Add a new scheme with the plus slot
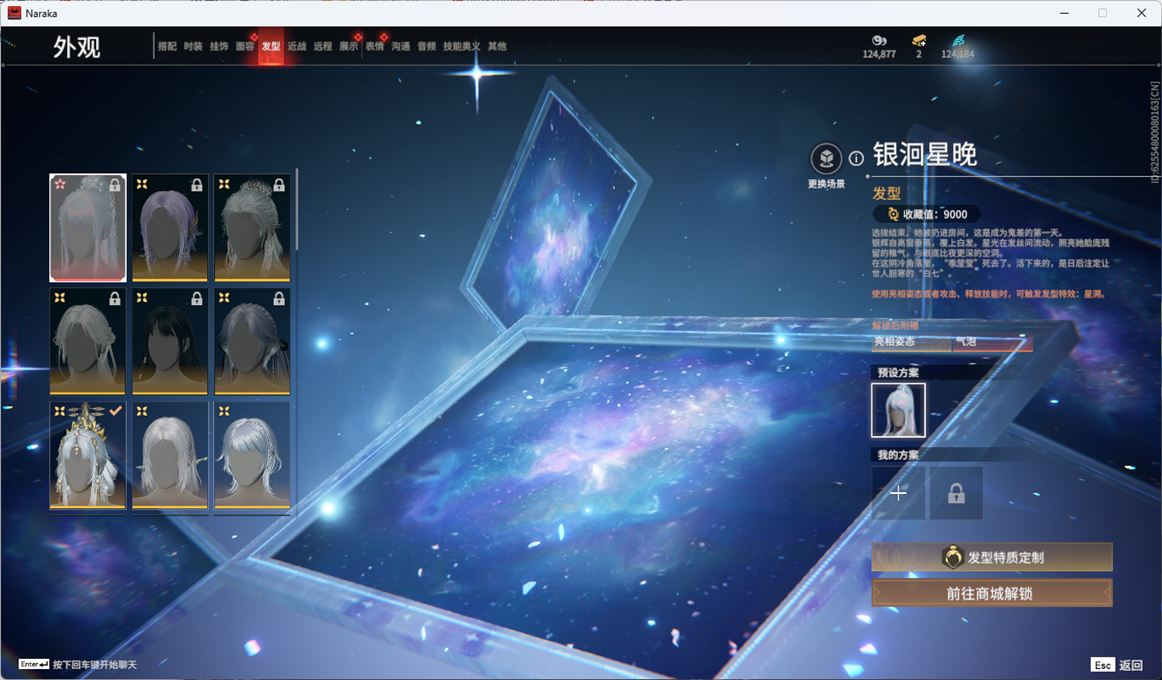Viewport: 1162px width, 680px height. pyautogui.click(x=898, y=493)
